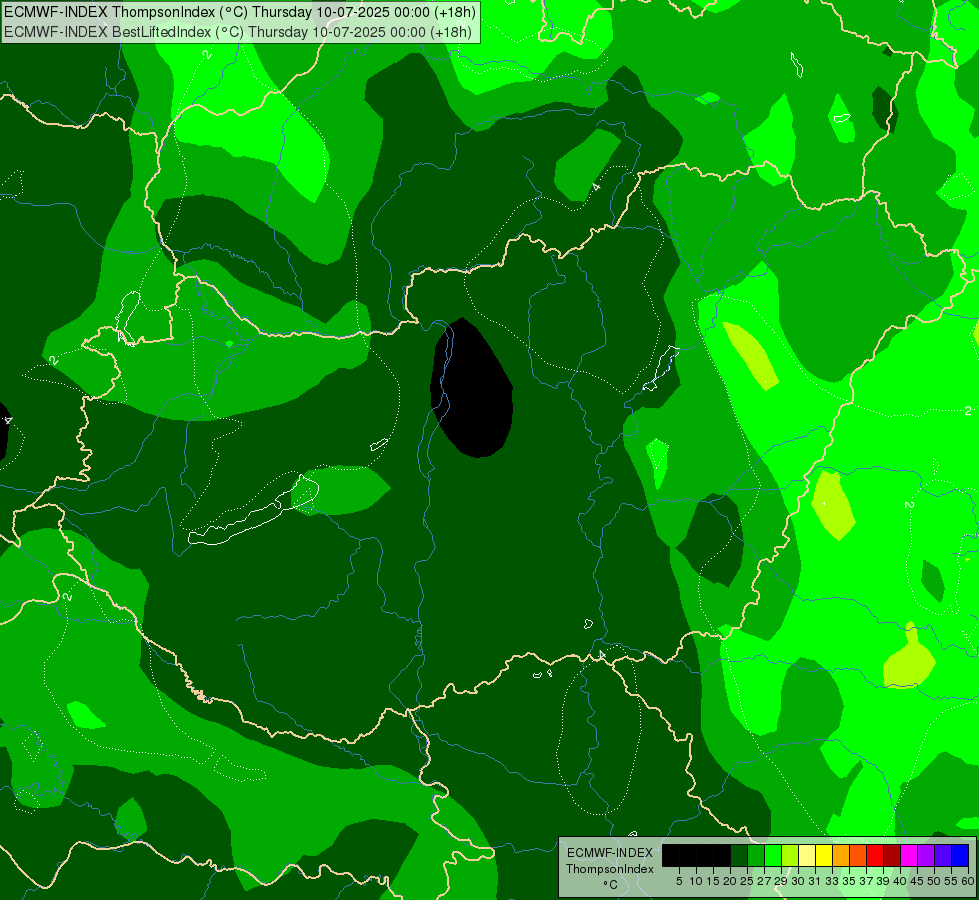Pick the dark green 20-25 legend swatch
Image resolution: width=979 pixels, height=900 pixels.
click(739, 855)
